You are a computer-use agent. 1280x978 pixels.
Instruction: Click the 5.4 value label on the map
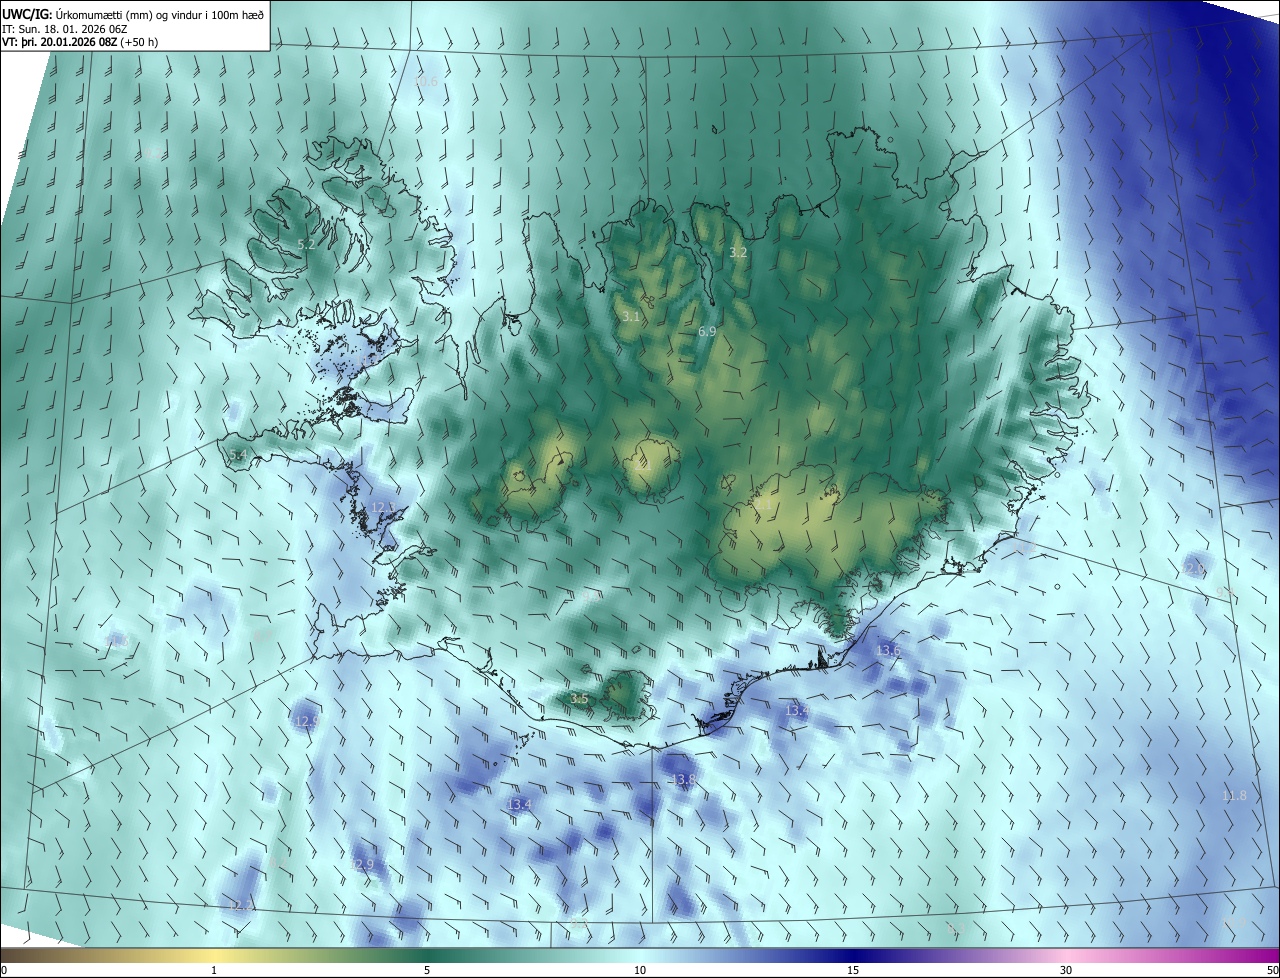pos(237,455)
